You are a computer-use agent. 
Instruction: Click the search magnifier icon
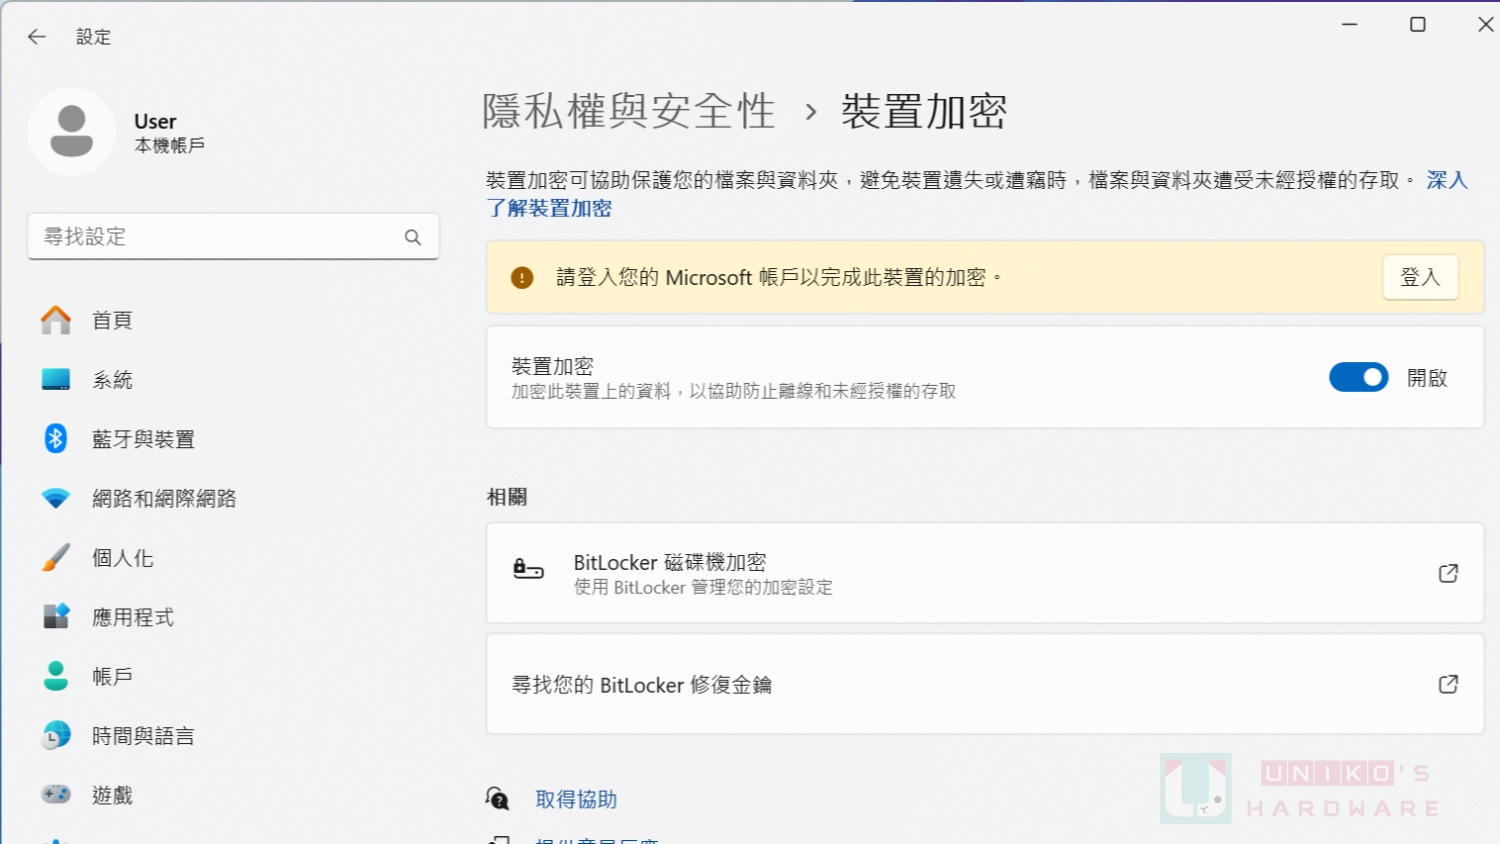(413, 237)
